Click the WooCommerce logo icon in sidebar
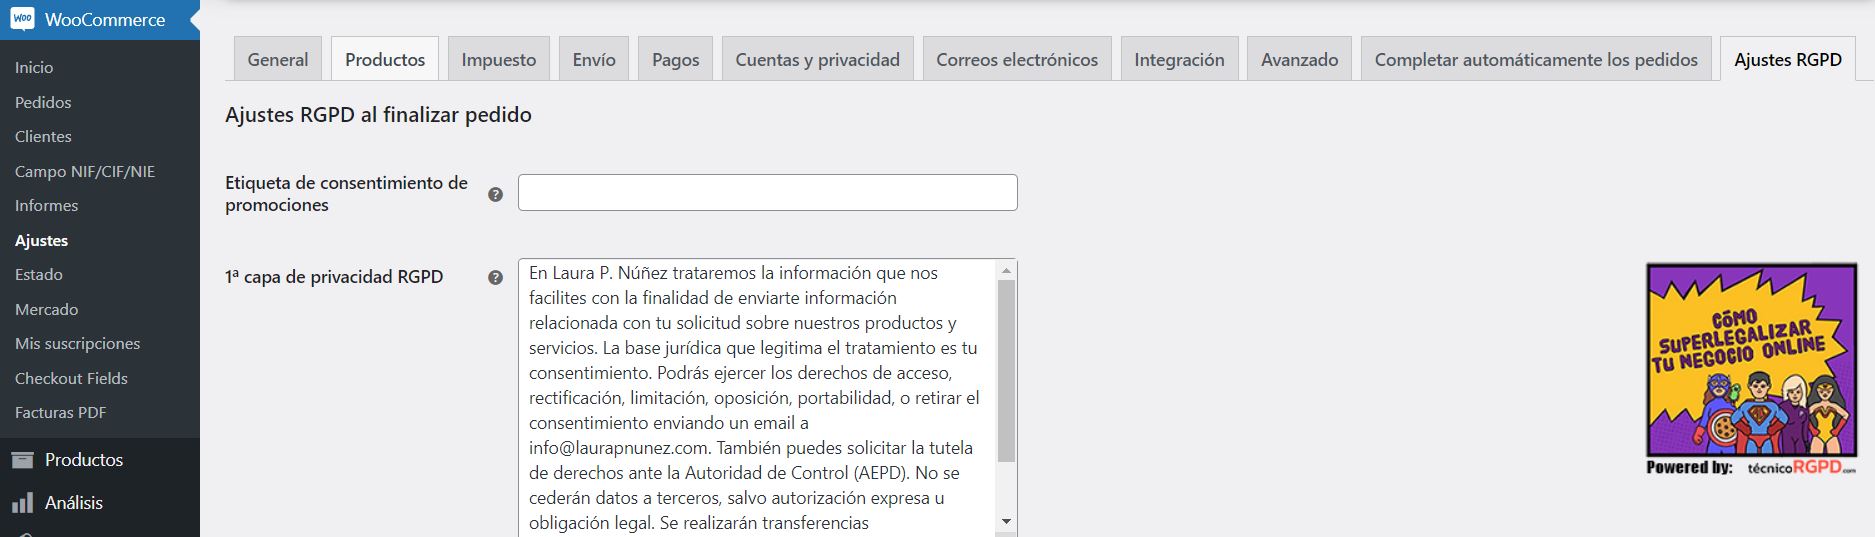The height and width of the screenshot is (537, 1875). tap(22, 19)
